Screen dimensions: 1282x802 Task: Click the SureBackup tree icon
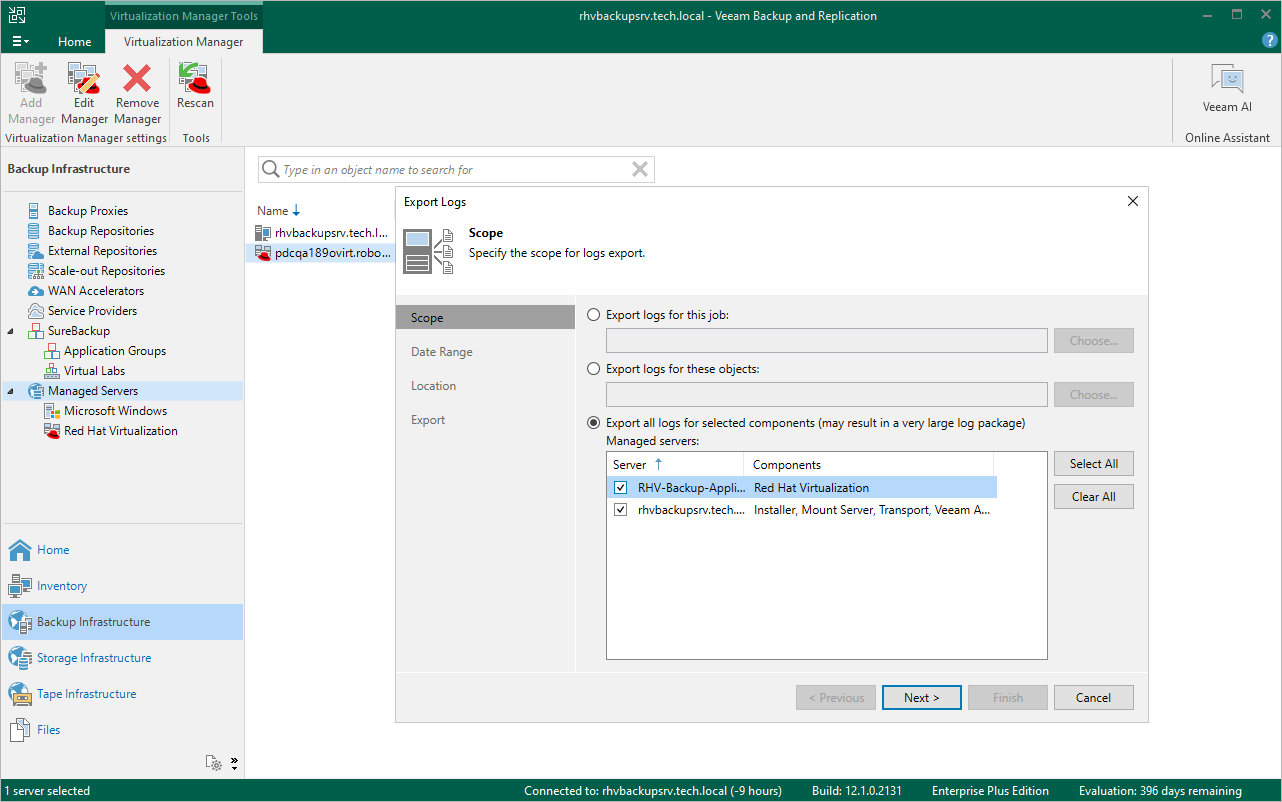click(x=37, y=331)
